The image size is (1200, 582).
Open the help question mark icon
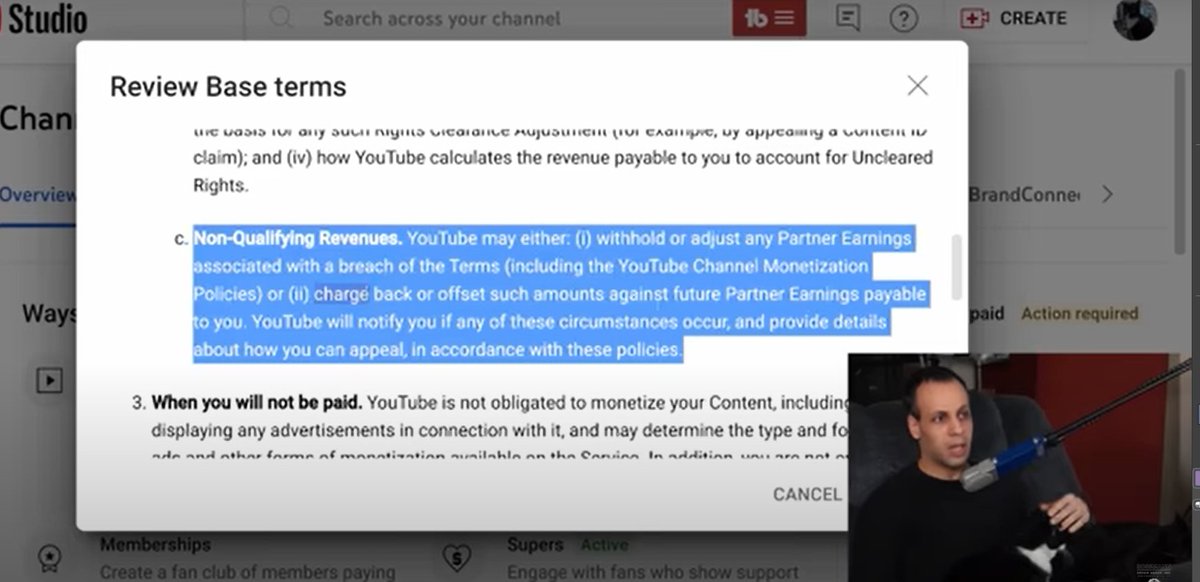point(904,18)
